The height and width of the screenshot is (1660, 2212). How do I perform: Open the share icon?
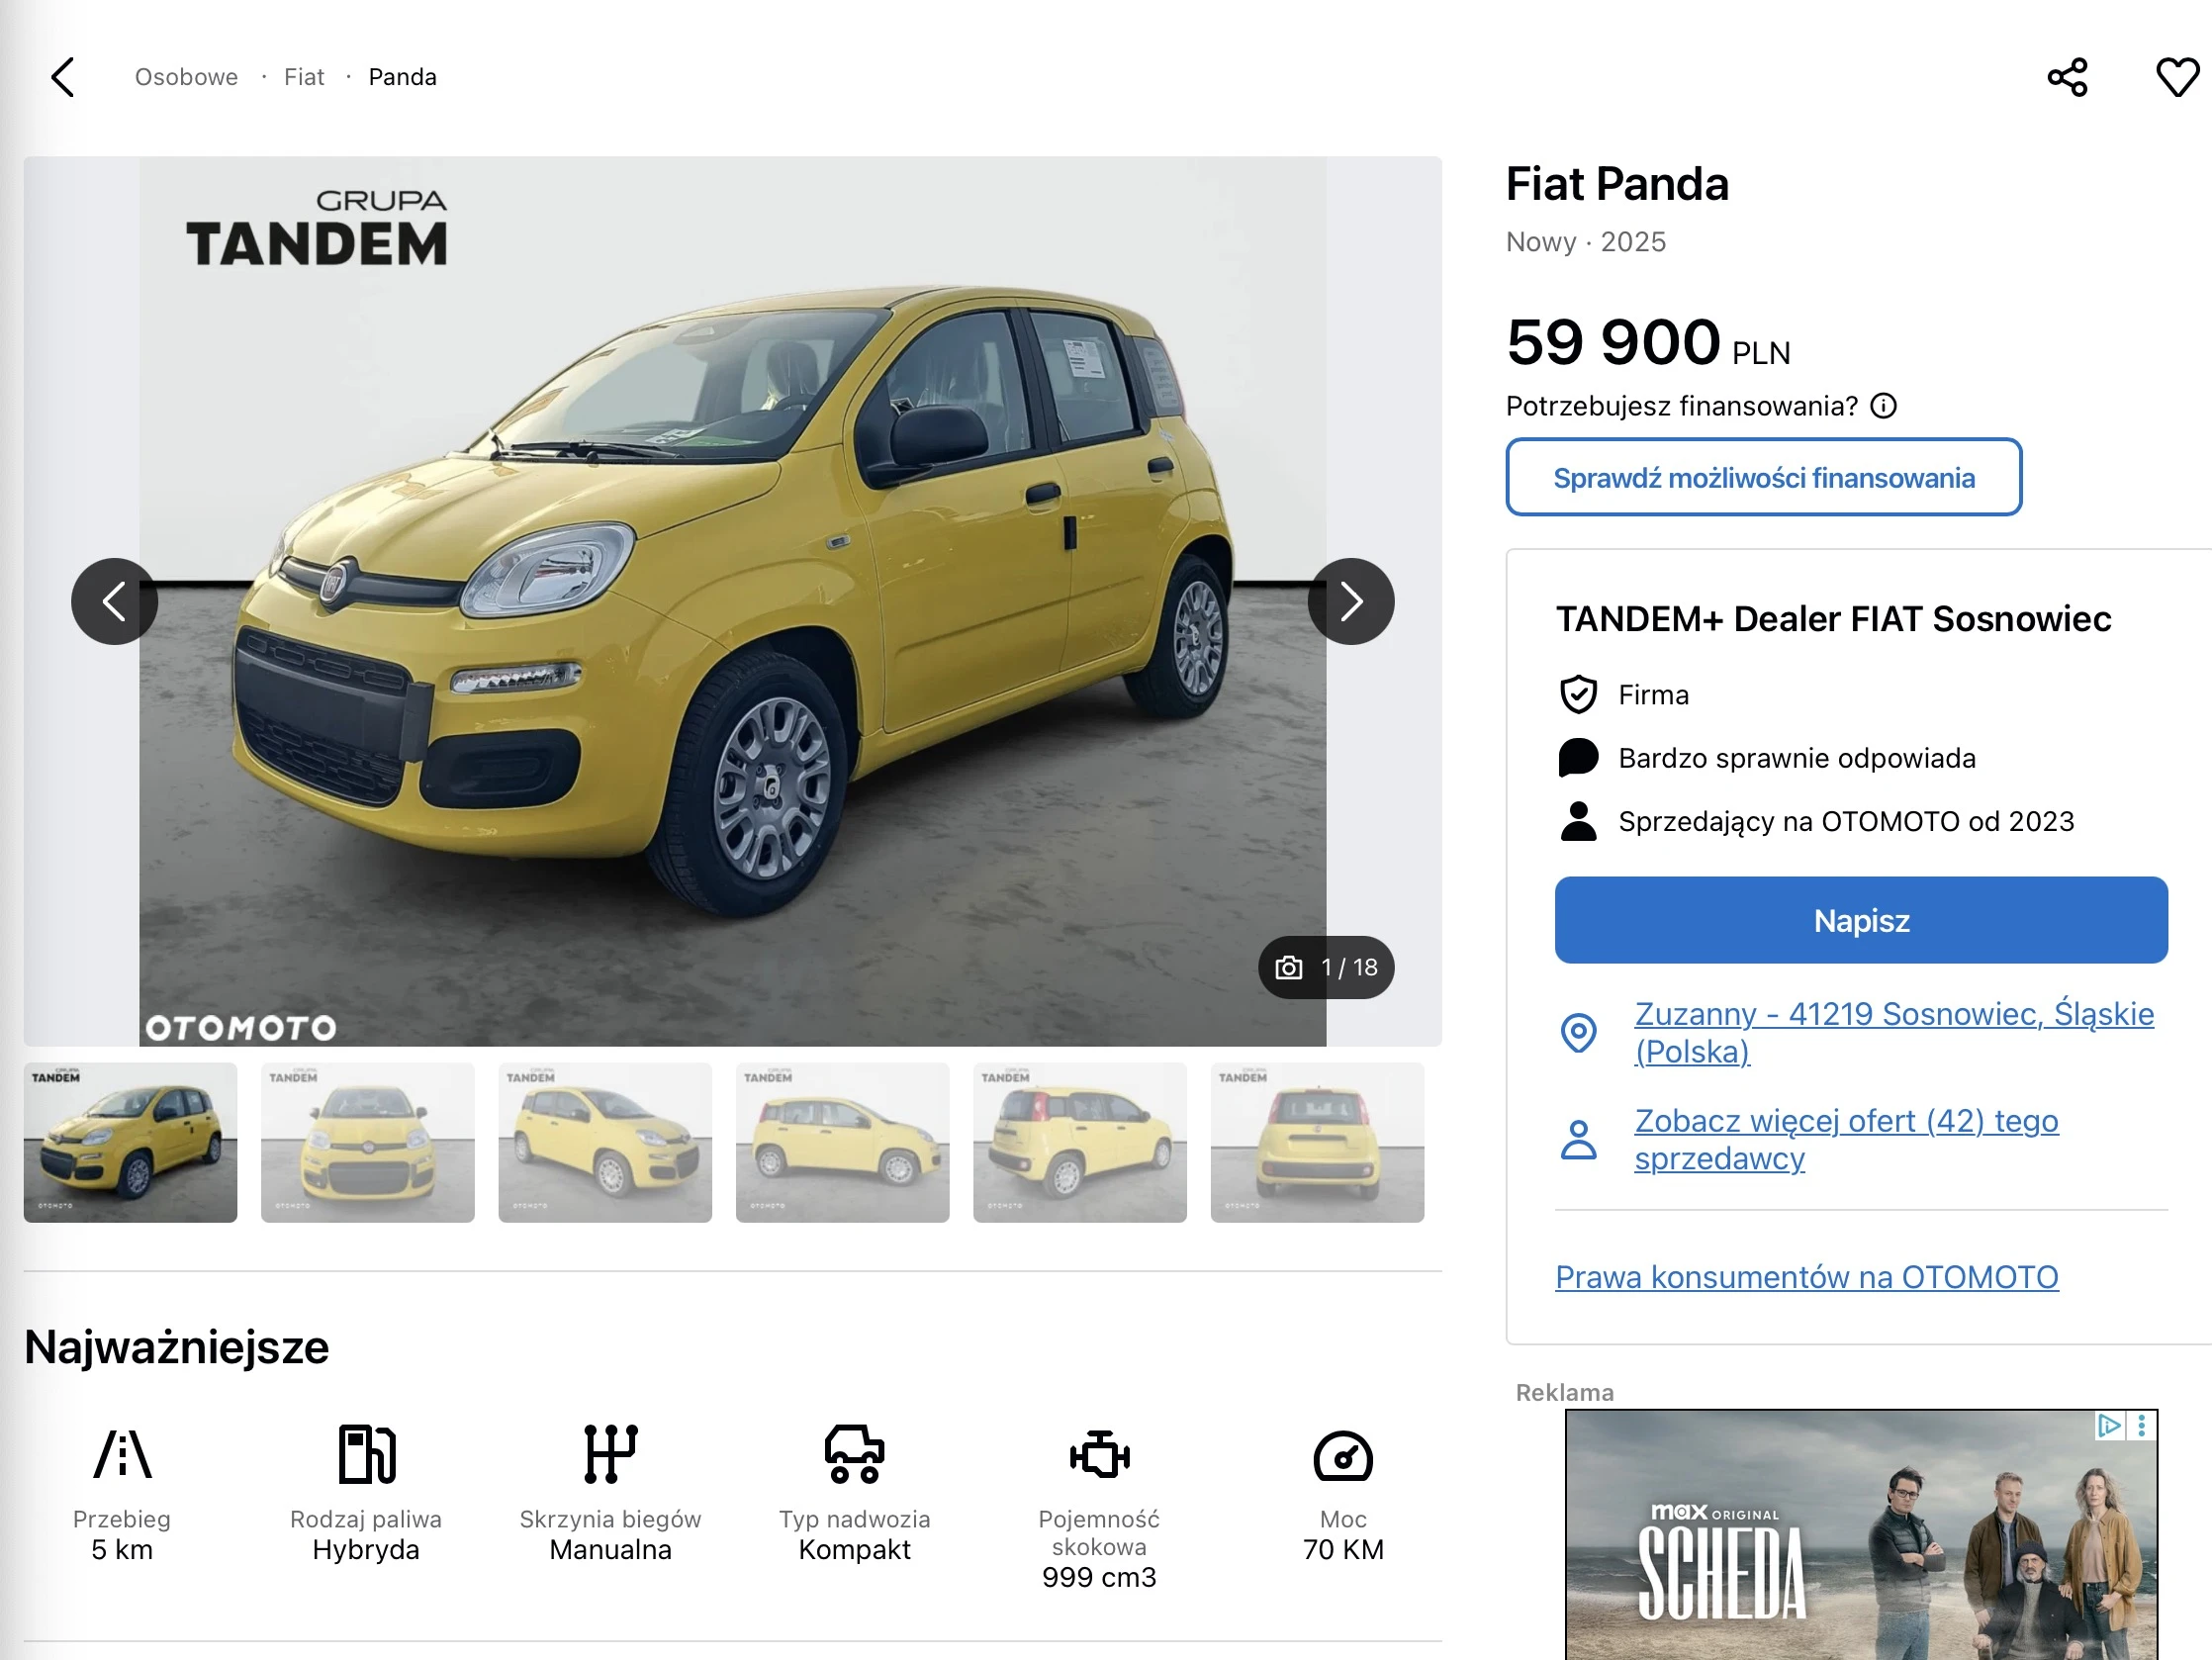pos(2067,77)
